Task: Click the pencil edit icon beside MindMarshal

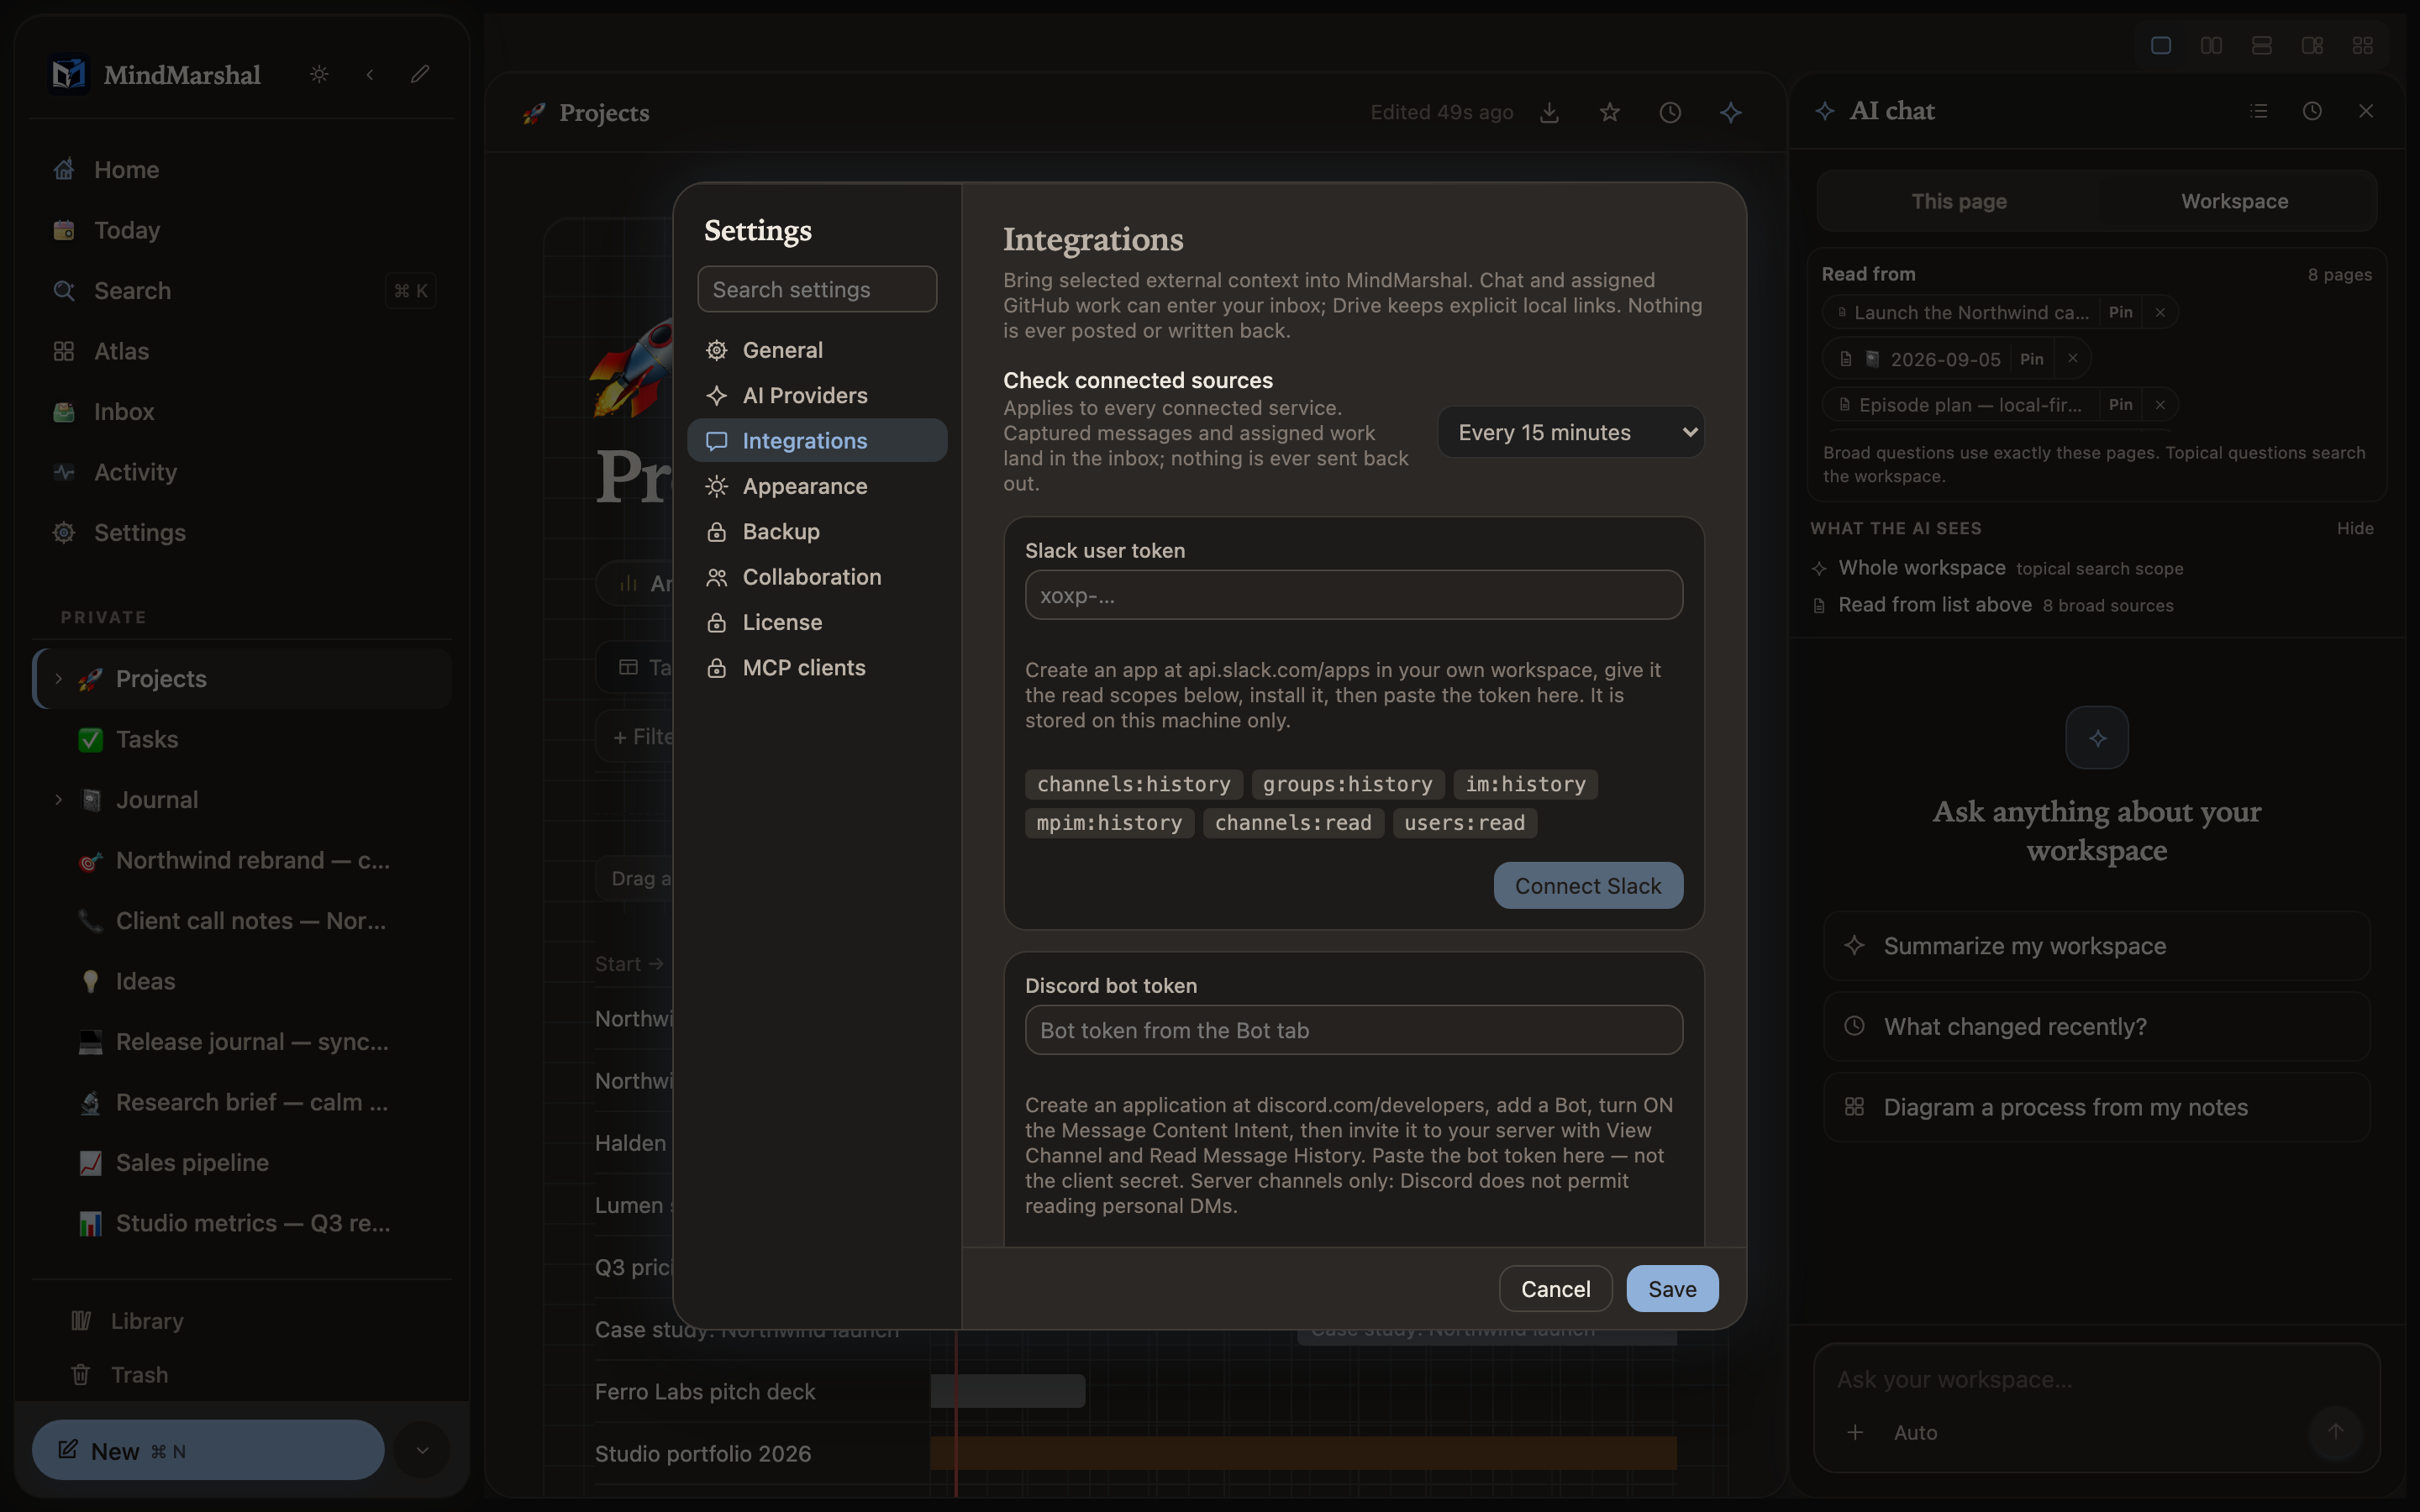Action: (420, 74)
